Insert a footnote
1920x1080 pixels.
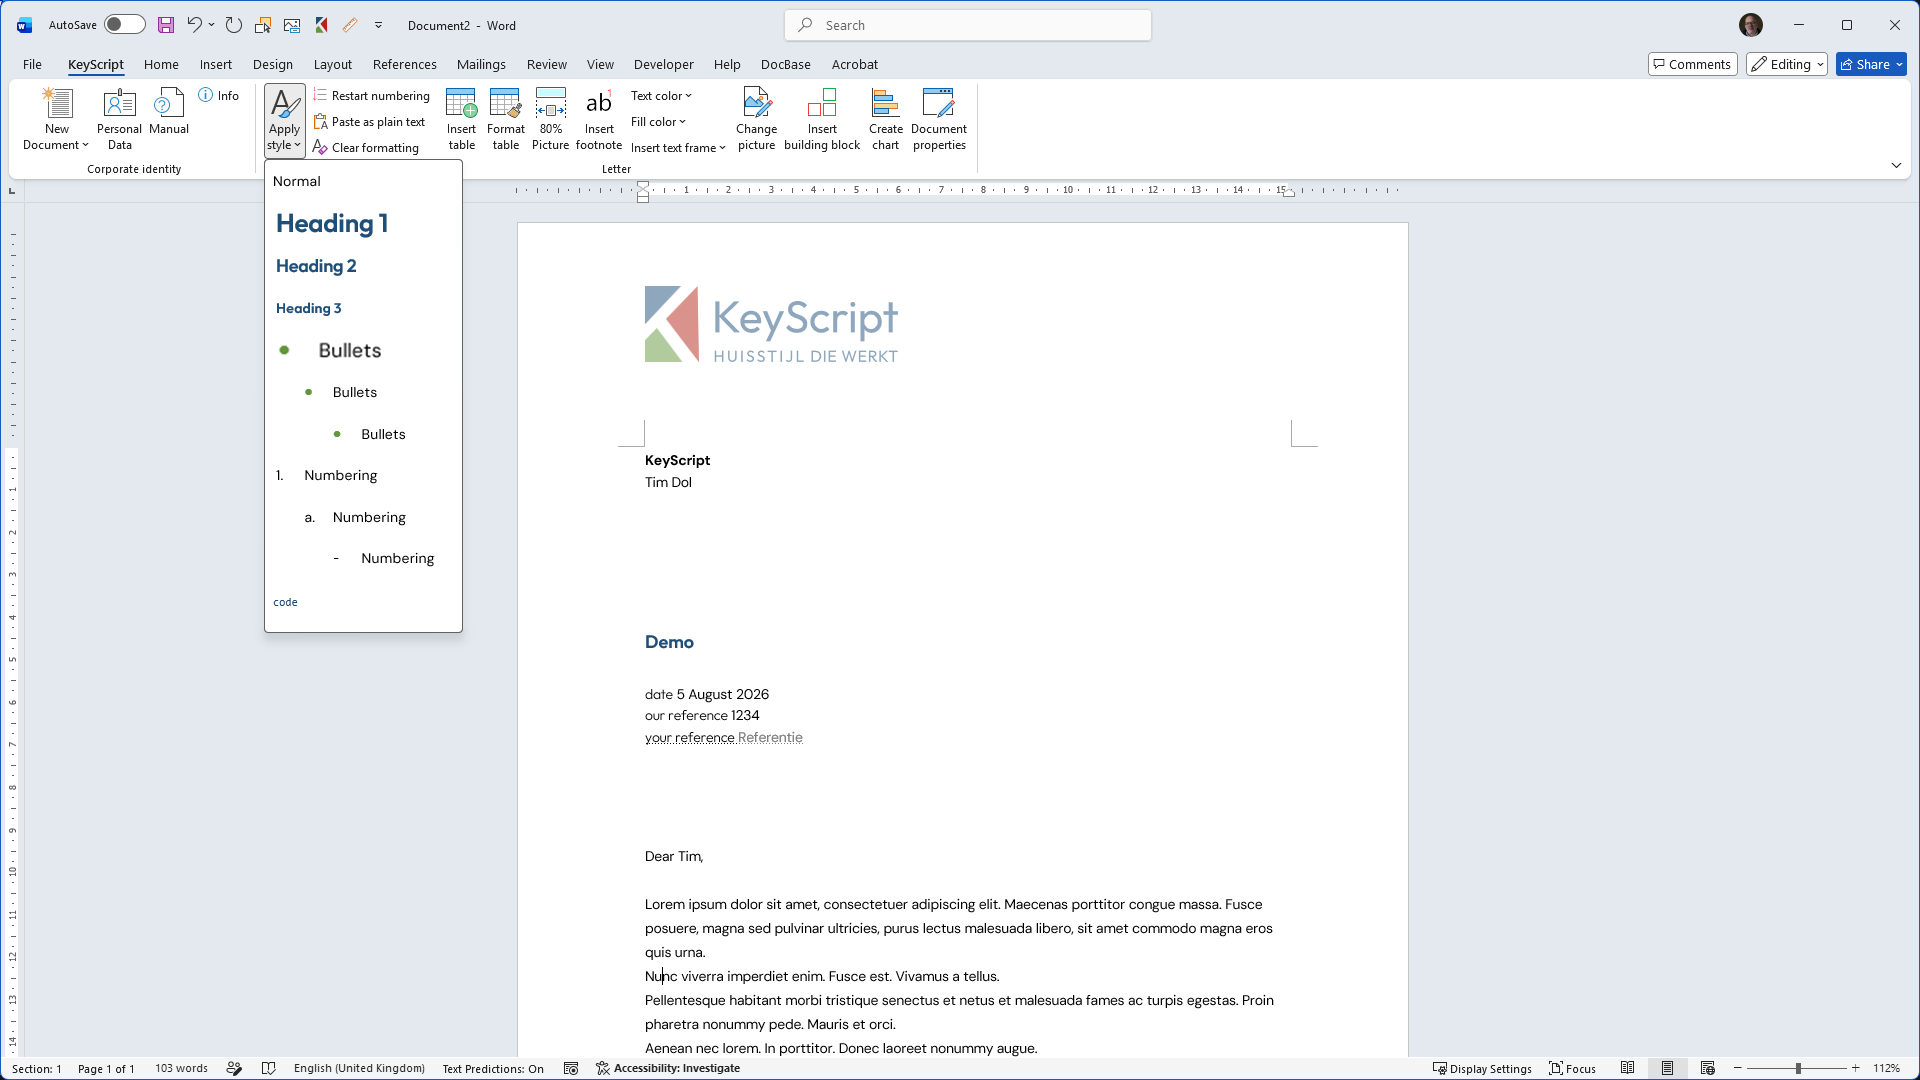coord(599,119)
